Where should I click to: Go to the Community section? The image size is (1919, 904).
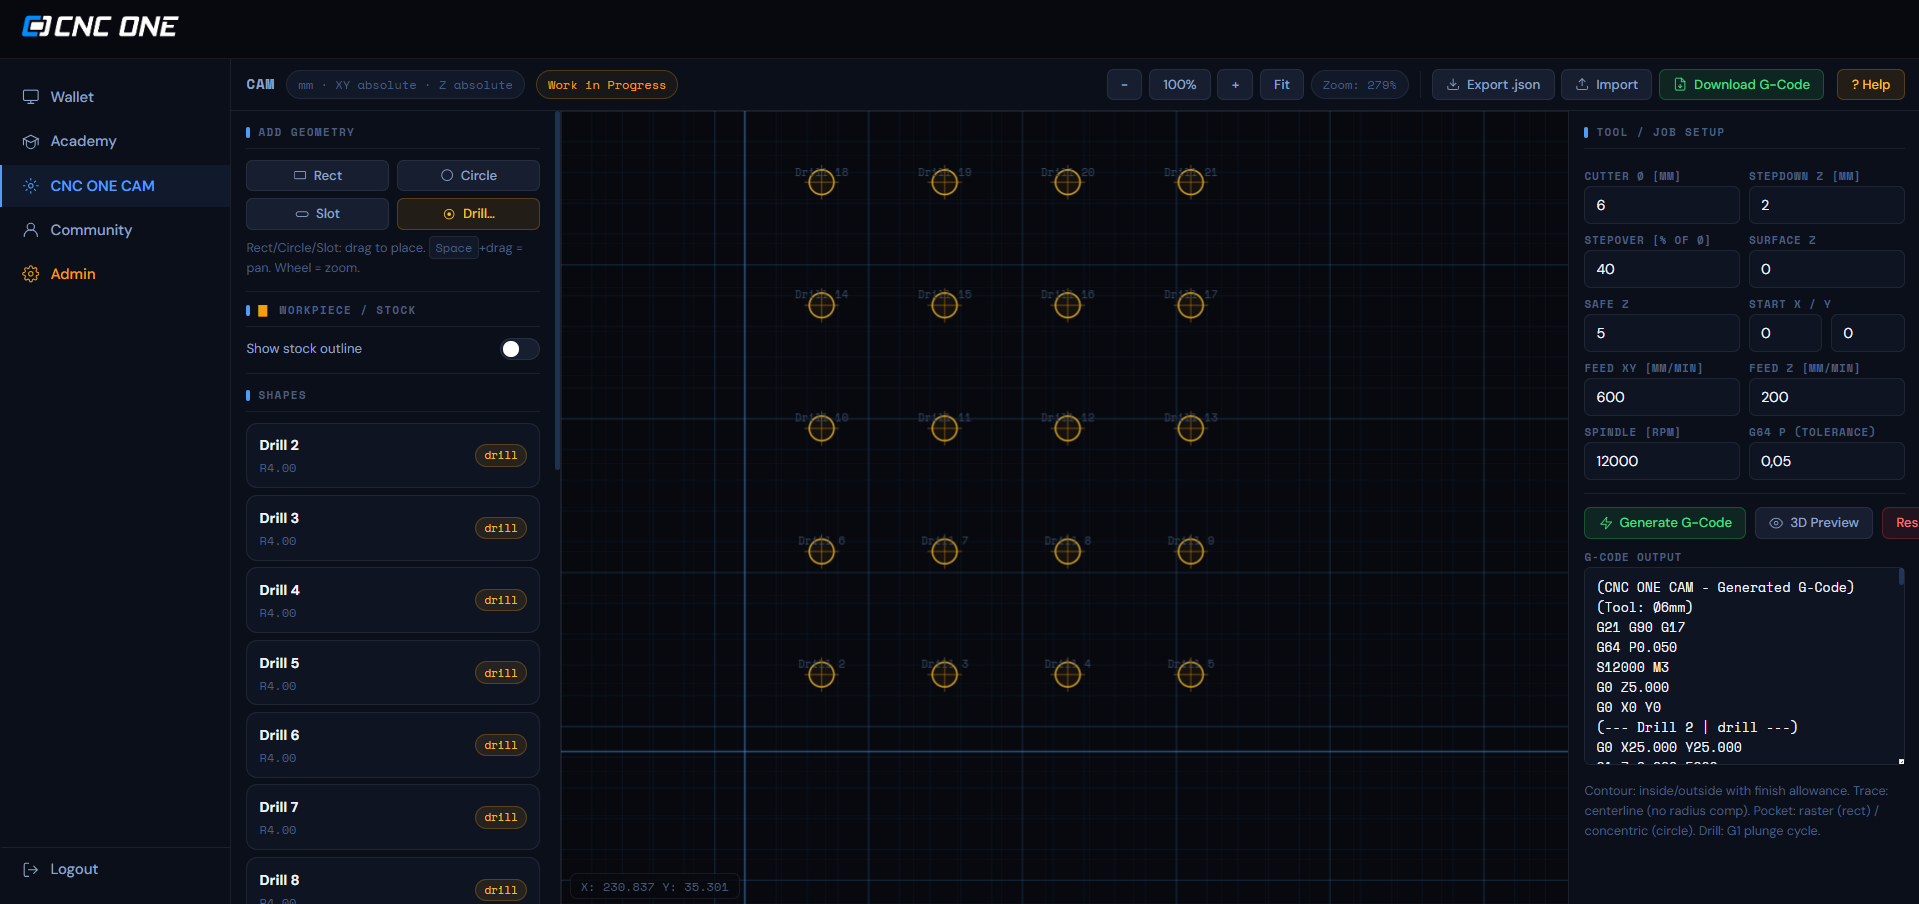click(x=91, y=230)
